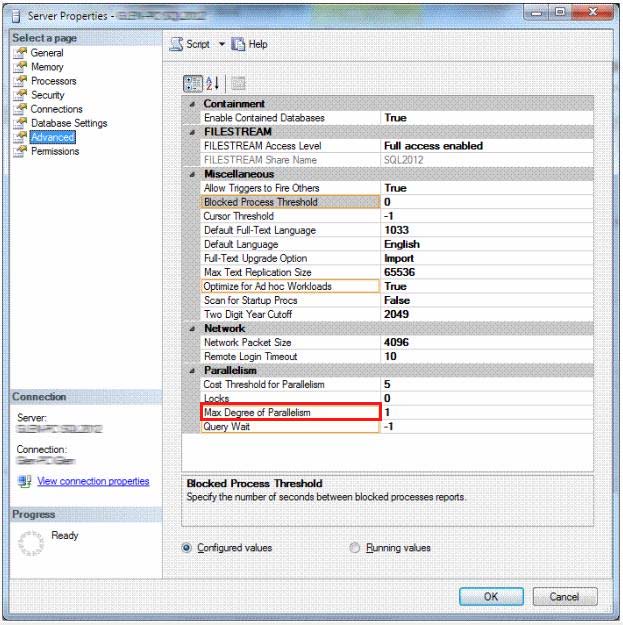Click the Network Packet Size value 4096
Screen dimensions: 623x625
coord(396,342)
